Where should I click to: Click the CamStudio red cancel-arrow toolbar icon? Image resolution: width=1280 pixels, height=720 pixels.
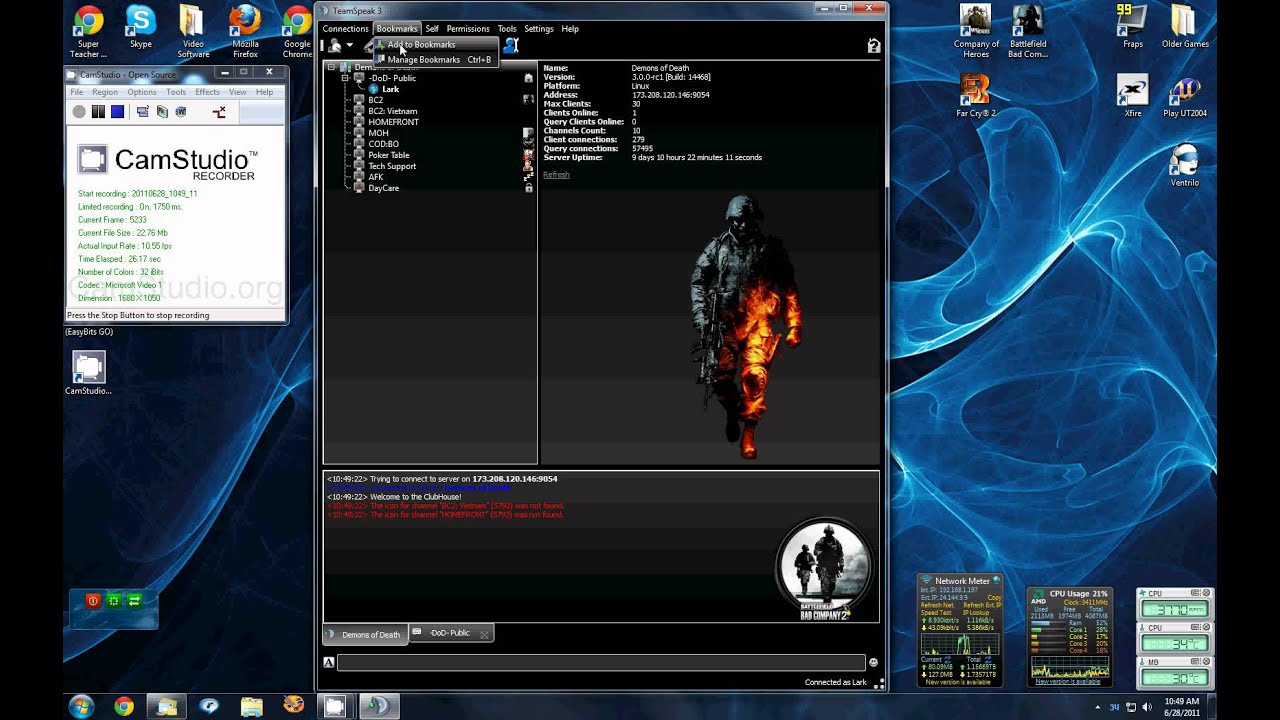point(219,112)
